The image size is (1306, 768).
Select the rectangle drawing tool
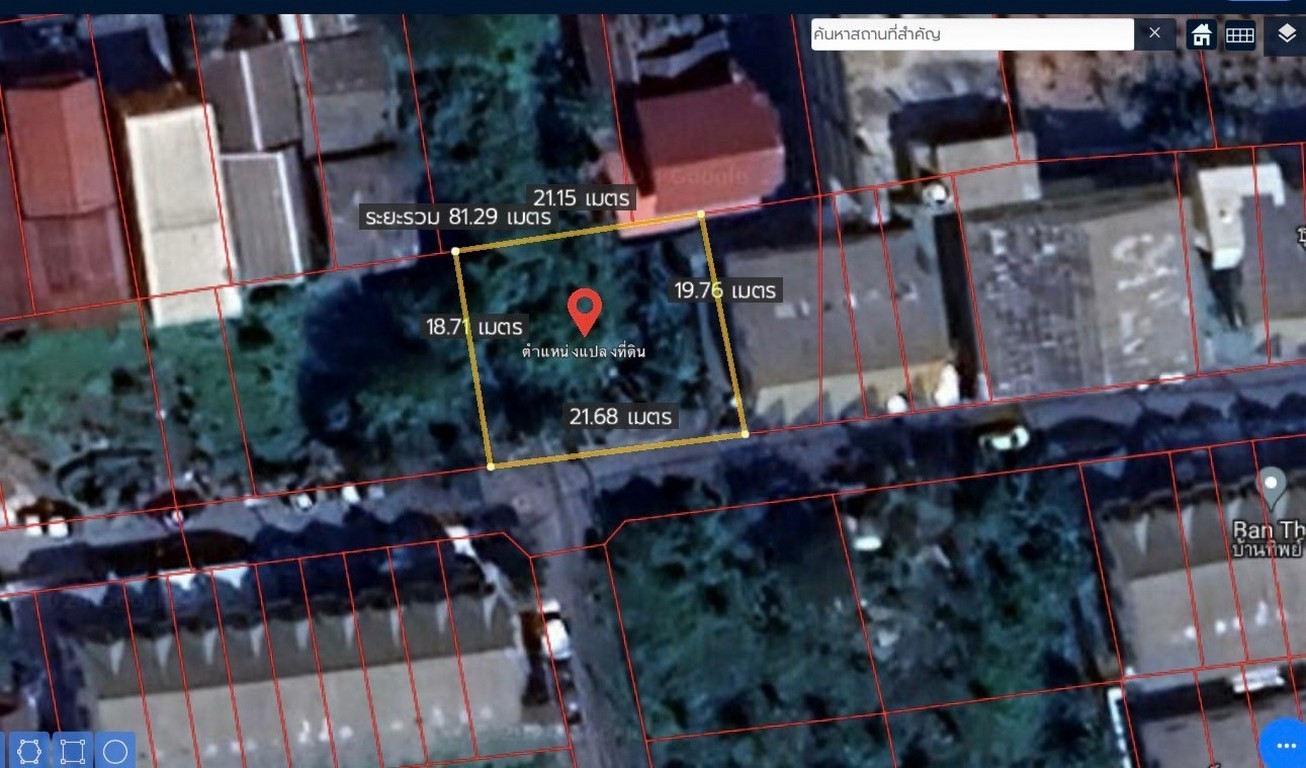[72, 751]
